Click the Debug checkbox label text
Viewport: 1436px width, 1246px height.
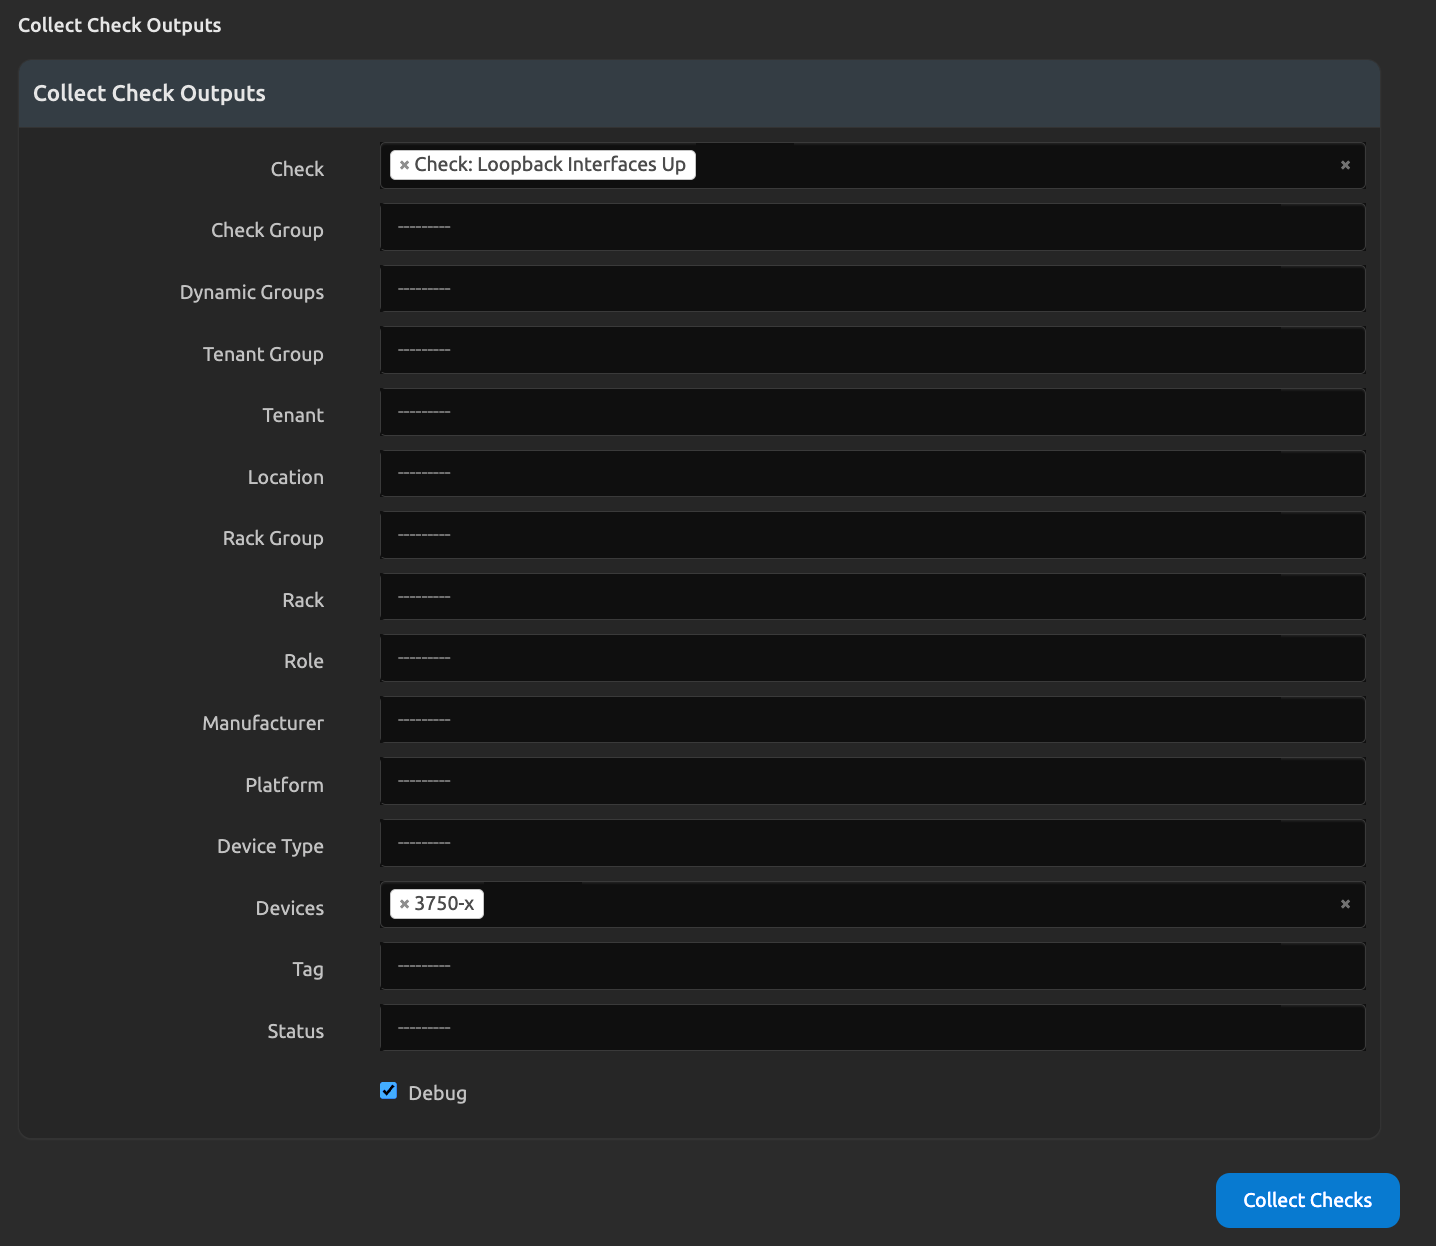click(437, 1093)
